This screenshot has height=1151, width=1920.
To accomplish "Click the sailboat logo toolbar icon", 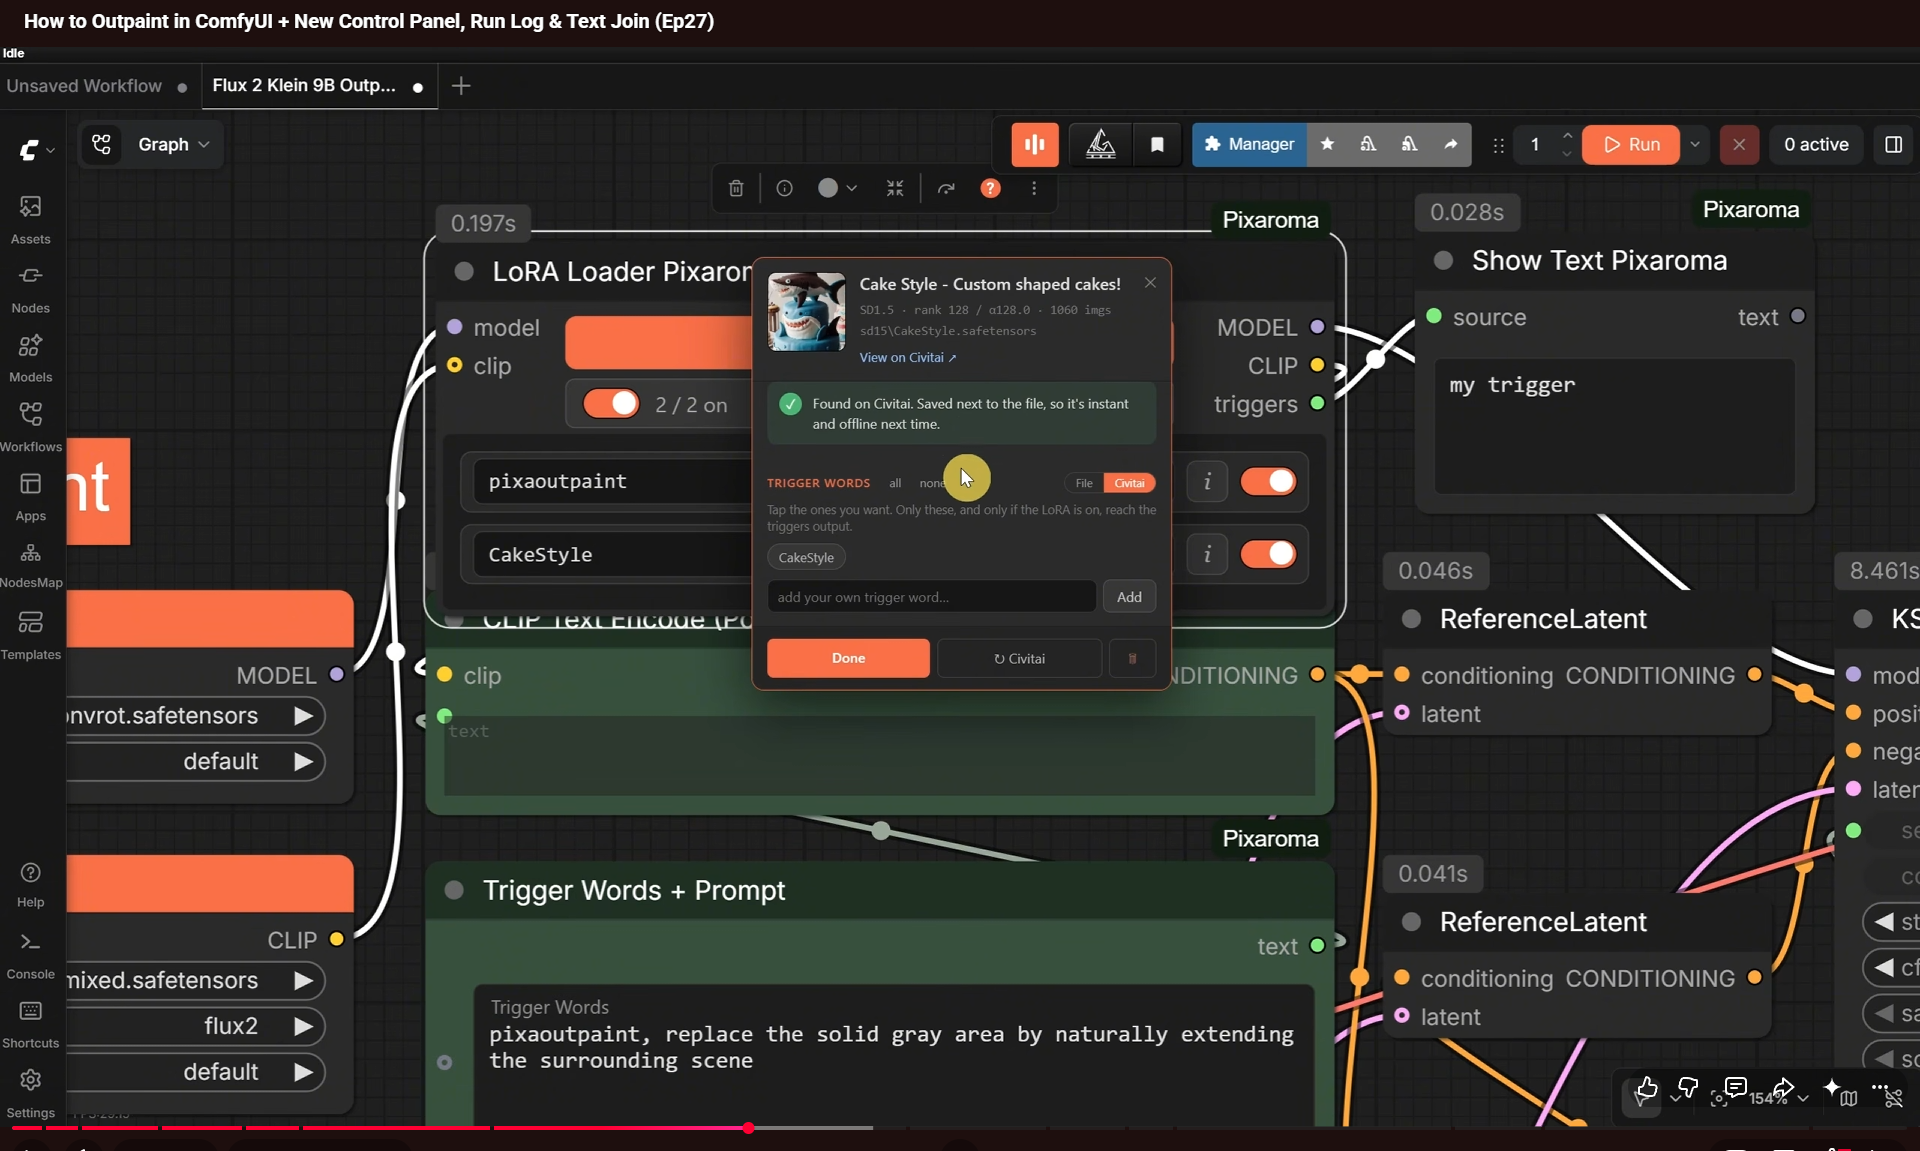I will [x=1101, y=144].
